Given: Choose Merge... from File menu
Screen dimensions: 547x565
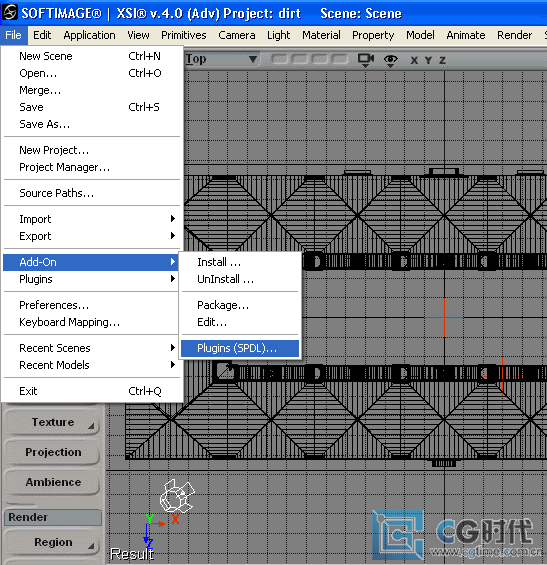Looking at the screenshot, I should 92,90.
